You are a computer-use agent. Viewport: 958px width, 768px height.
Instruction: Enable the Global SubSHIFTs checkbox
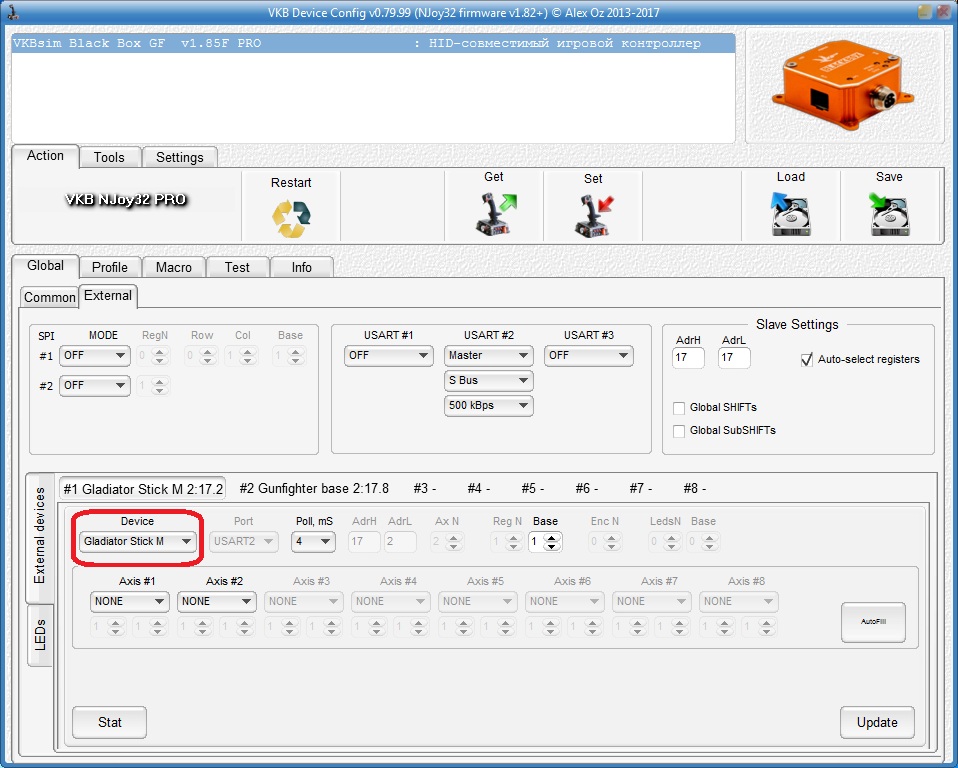coord(680,431)
